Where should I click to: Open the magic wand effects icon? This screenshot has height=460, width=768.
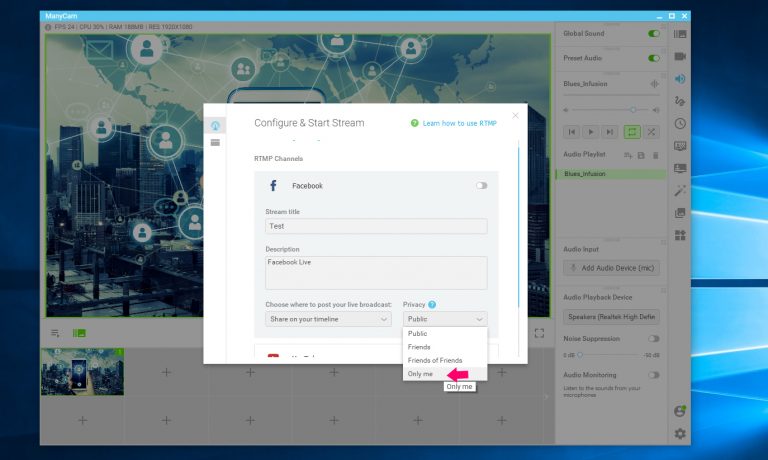point(680,190)
